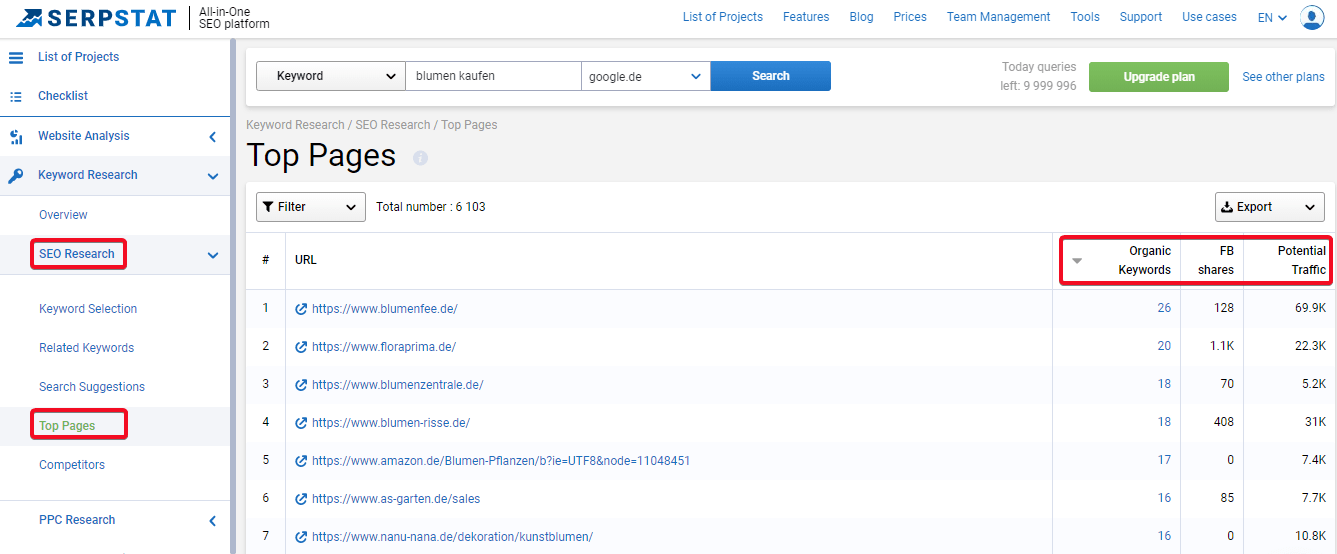Expand the Website Analysis section chevron
Viewport: 1337px width, 554px height.
point(212,137)
